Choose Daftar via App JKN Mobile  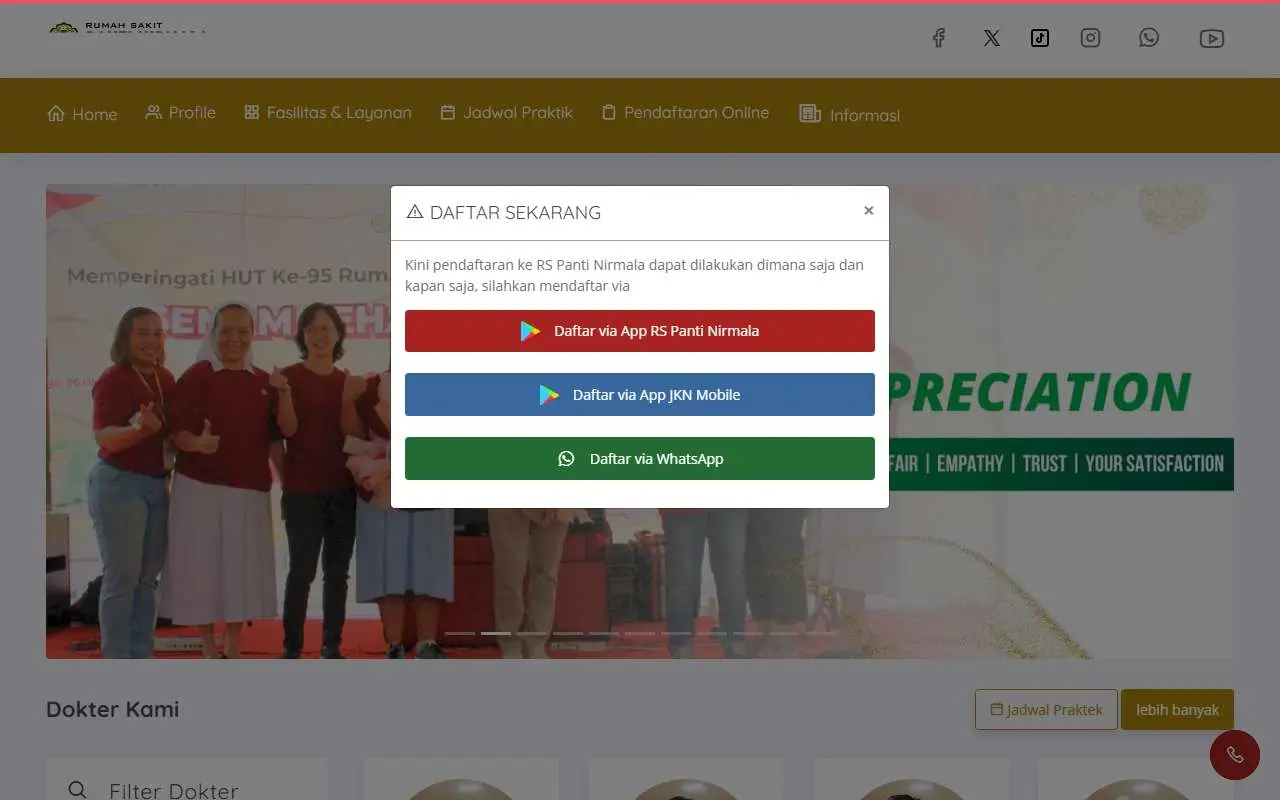click(640, 395)
